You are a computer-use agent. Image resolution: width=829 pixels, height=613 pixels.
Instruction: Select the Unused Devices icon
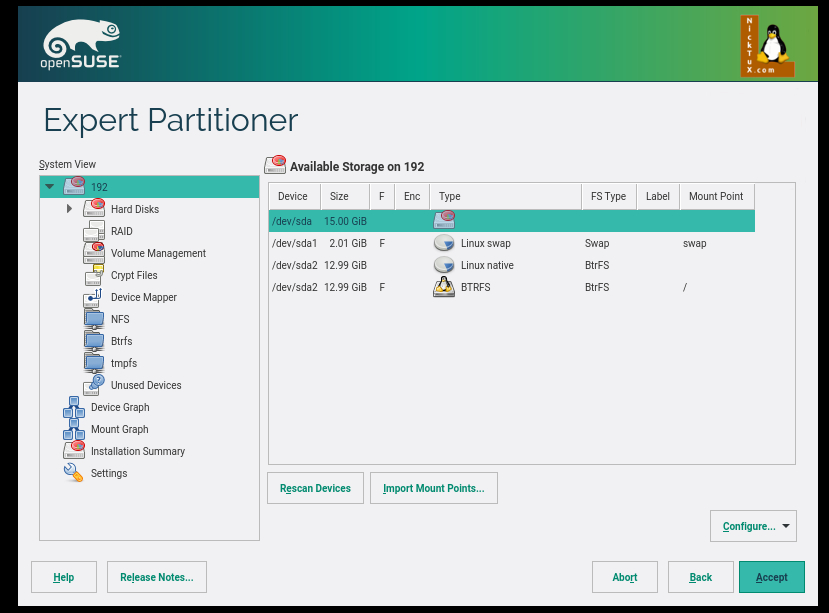pos(94,386)
